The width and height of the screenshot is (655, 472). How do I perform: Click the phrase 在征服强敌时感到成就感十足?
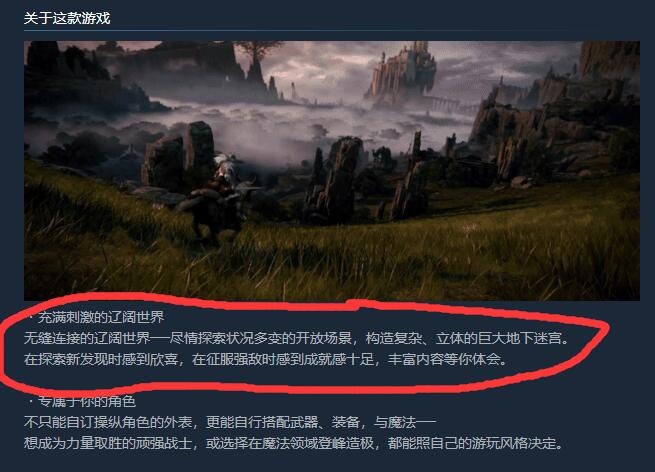pyautogui.click(x=282, y=359)
